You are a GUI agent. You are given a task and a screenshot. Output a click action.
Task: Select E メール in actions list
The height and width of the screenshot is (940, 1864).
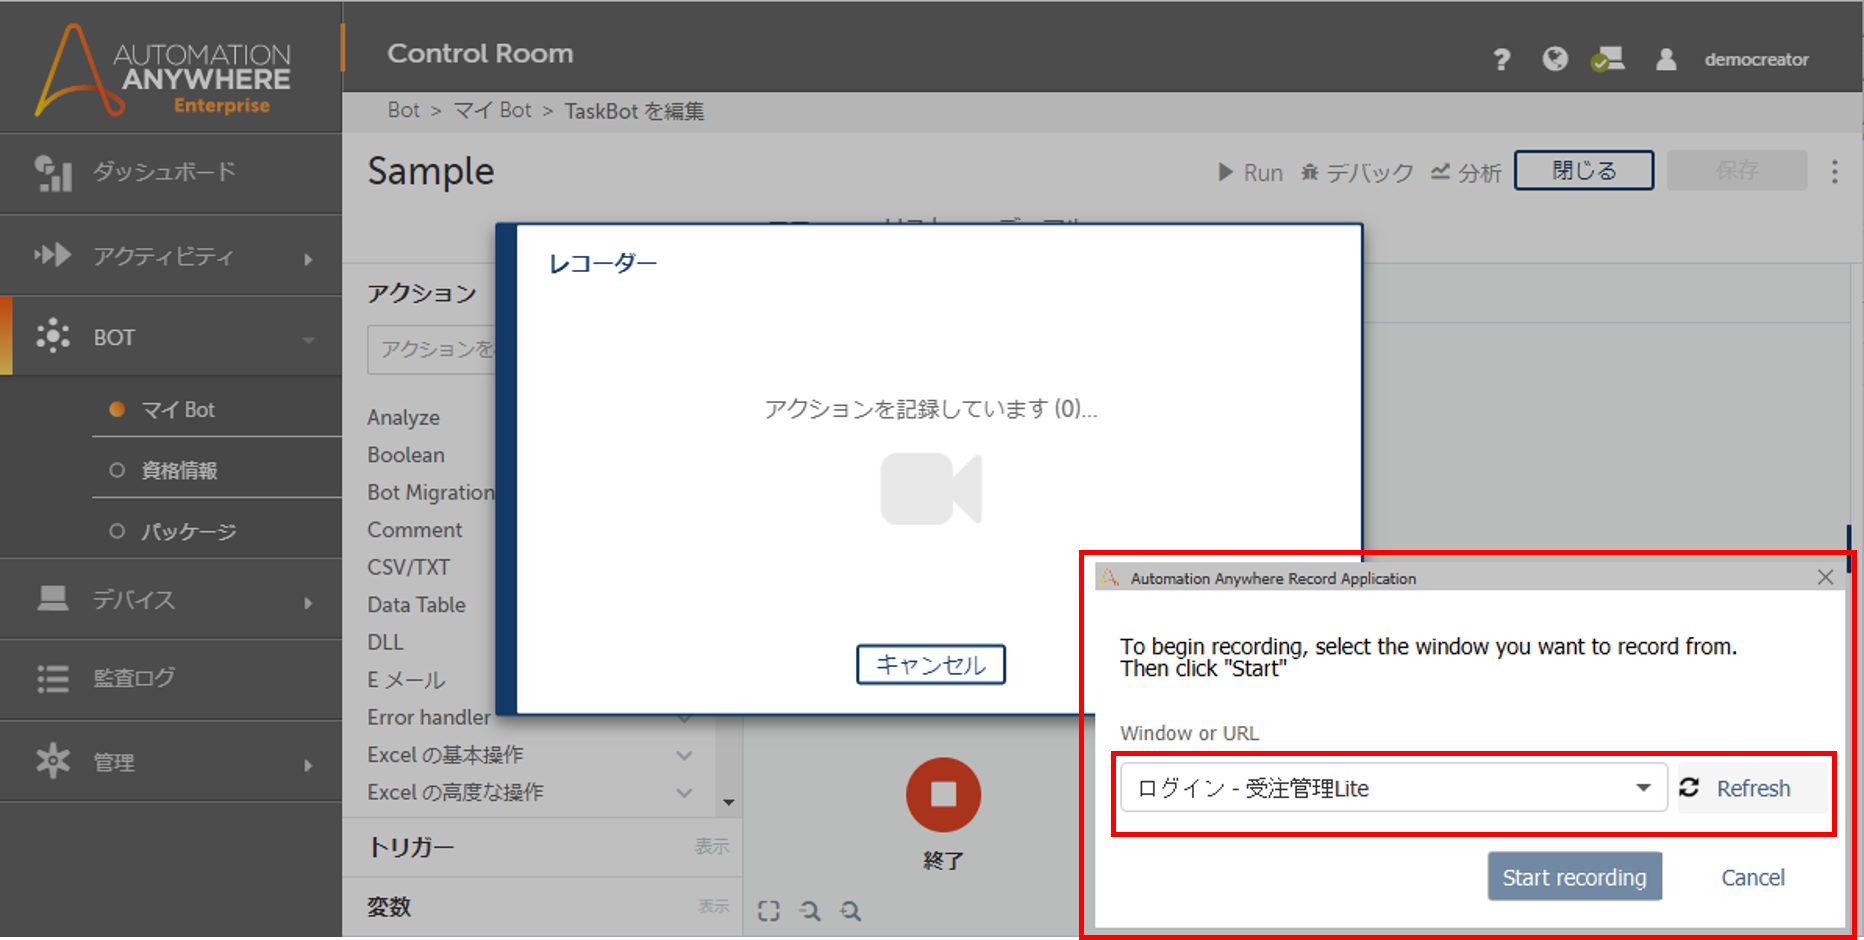point(406,680)
